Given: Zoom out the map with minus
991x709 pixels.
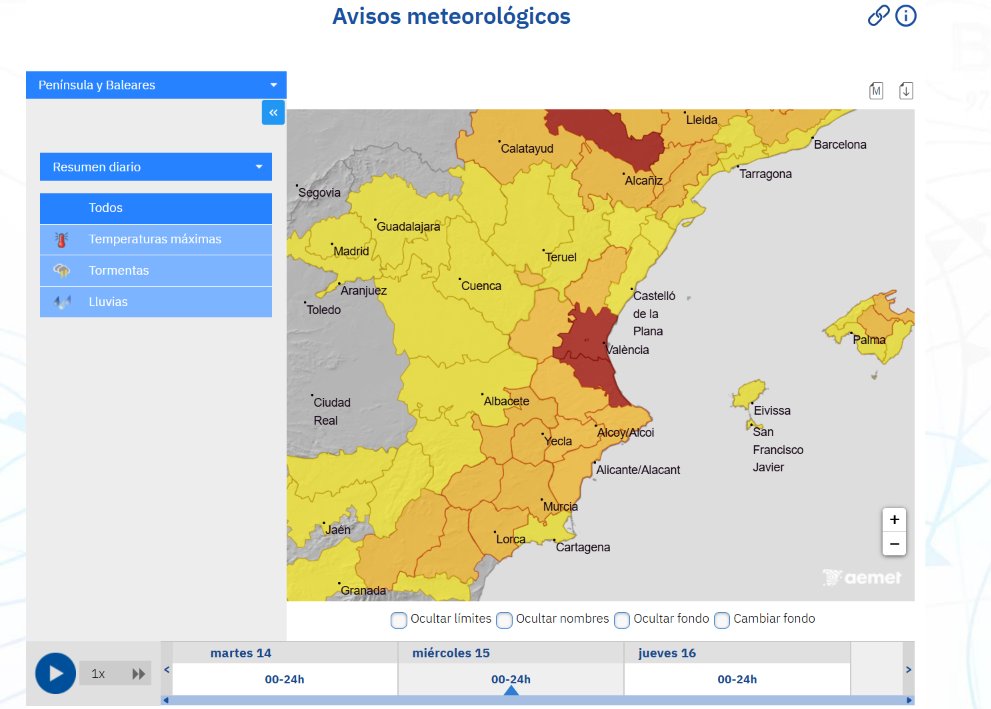Looking at the screenshot, I should 894,544.
